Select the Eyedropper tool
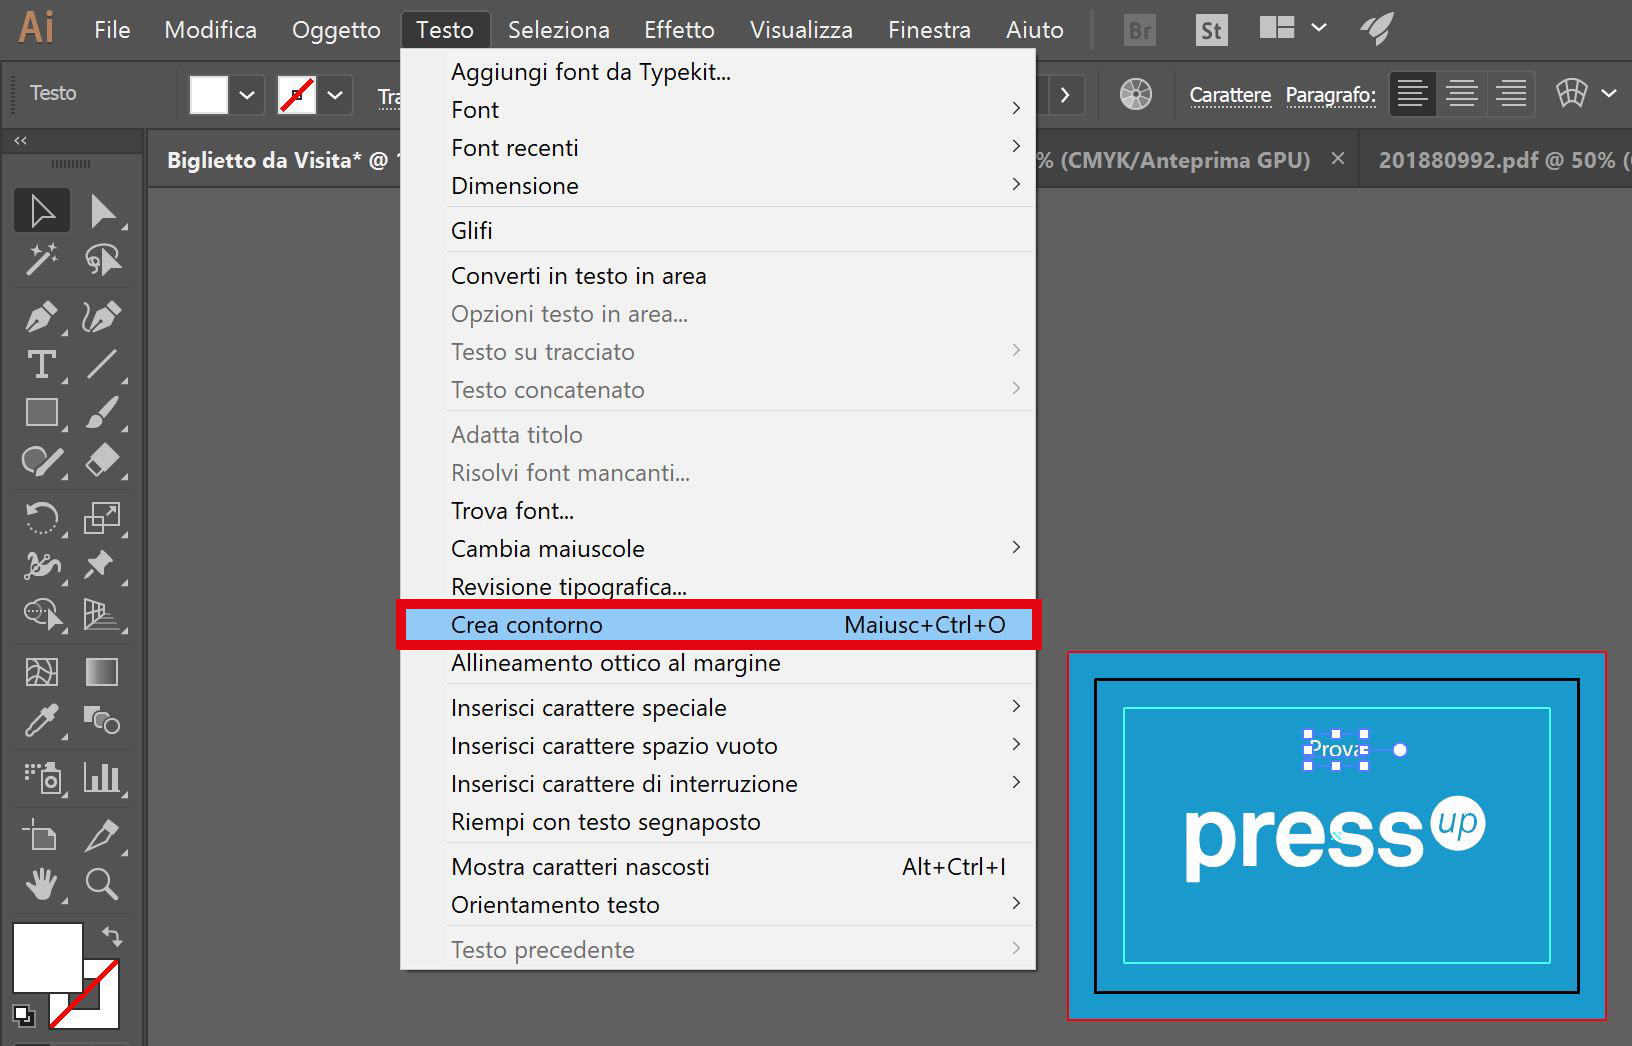Screen dimensions: 1632x1046 41,720
